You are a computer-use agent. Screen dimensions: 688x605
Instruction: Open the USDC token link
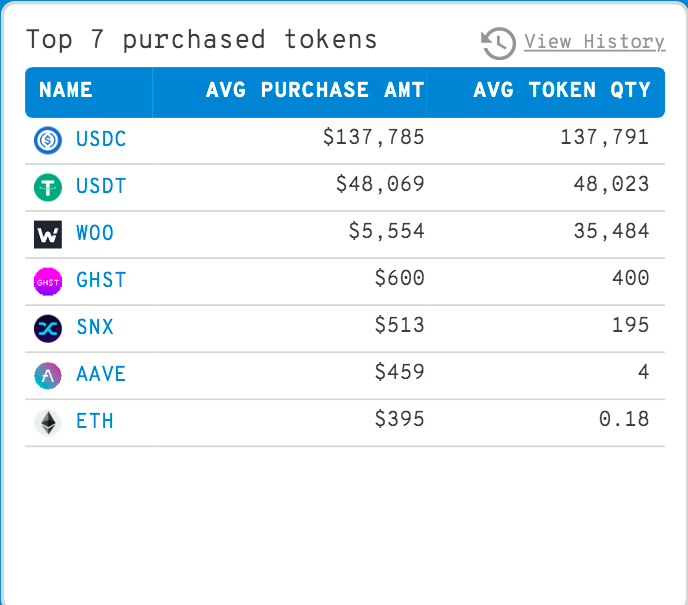pyautogui.click(x=101, y=139)
